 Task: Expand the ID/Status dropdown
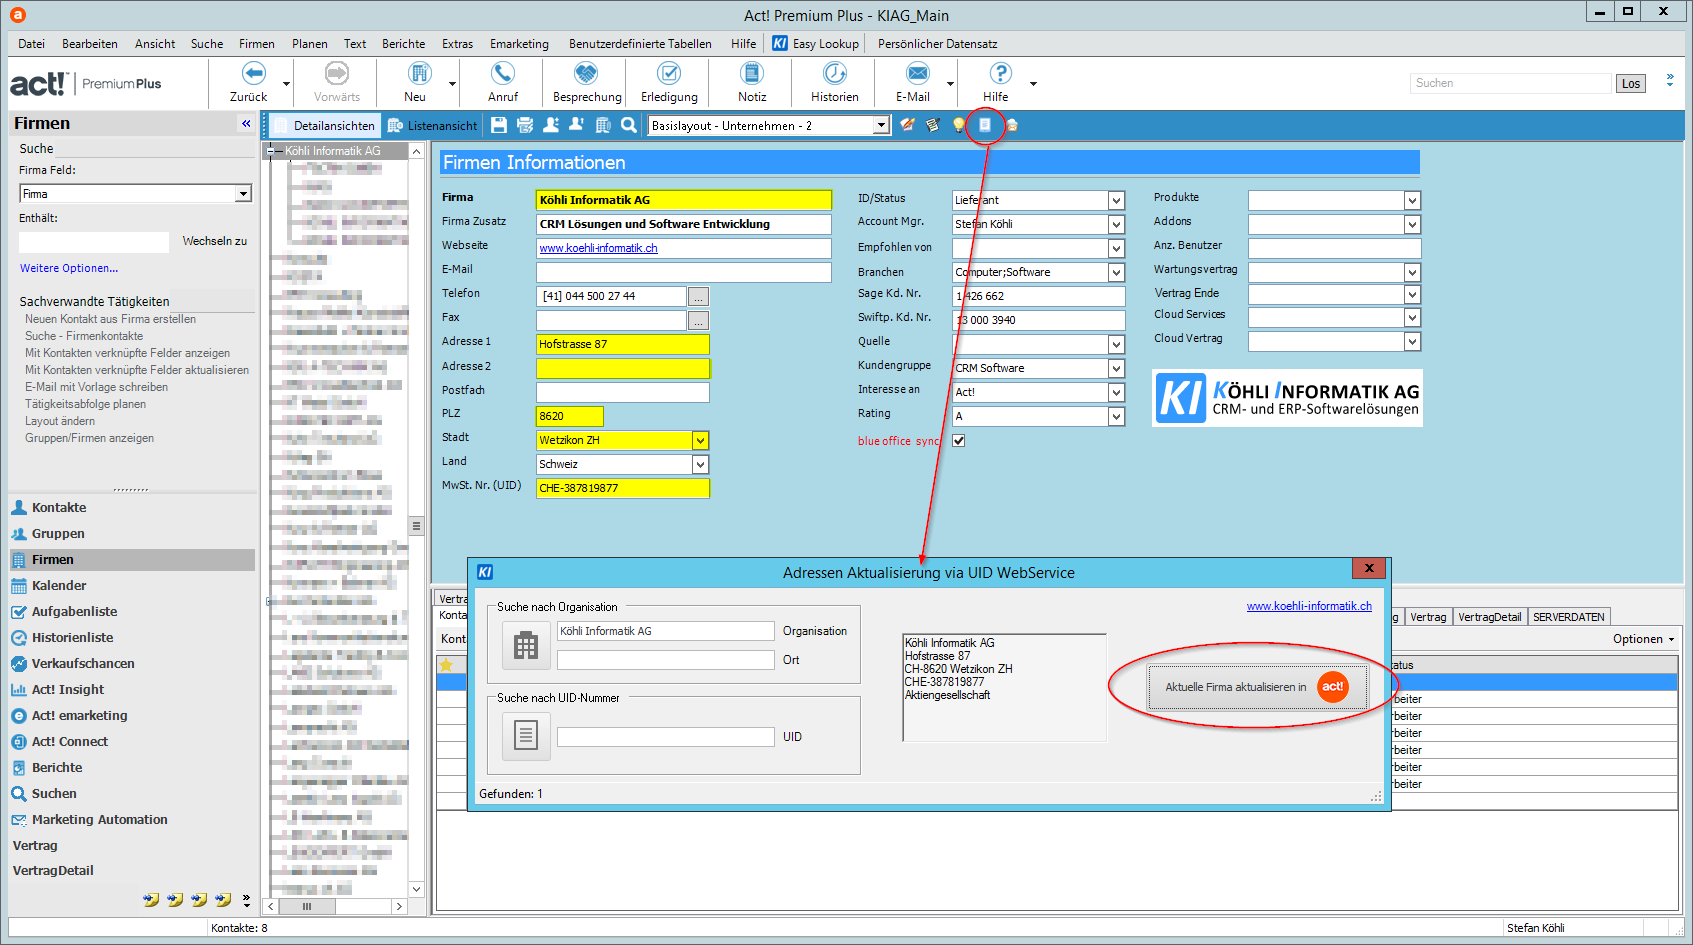coord(1116,200)
